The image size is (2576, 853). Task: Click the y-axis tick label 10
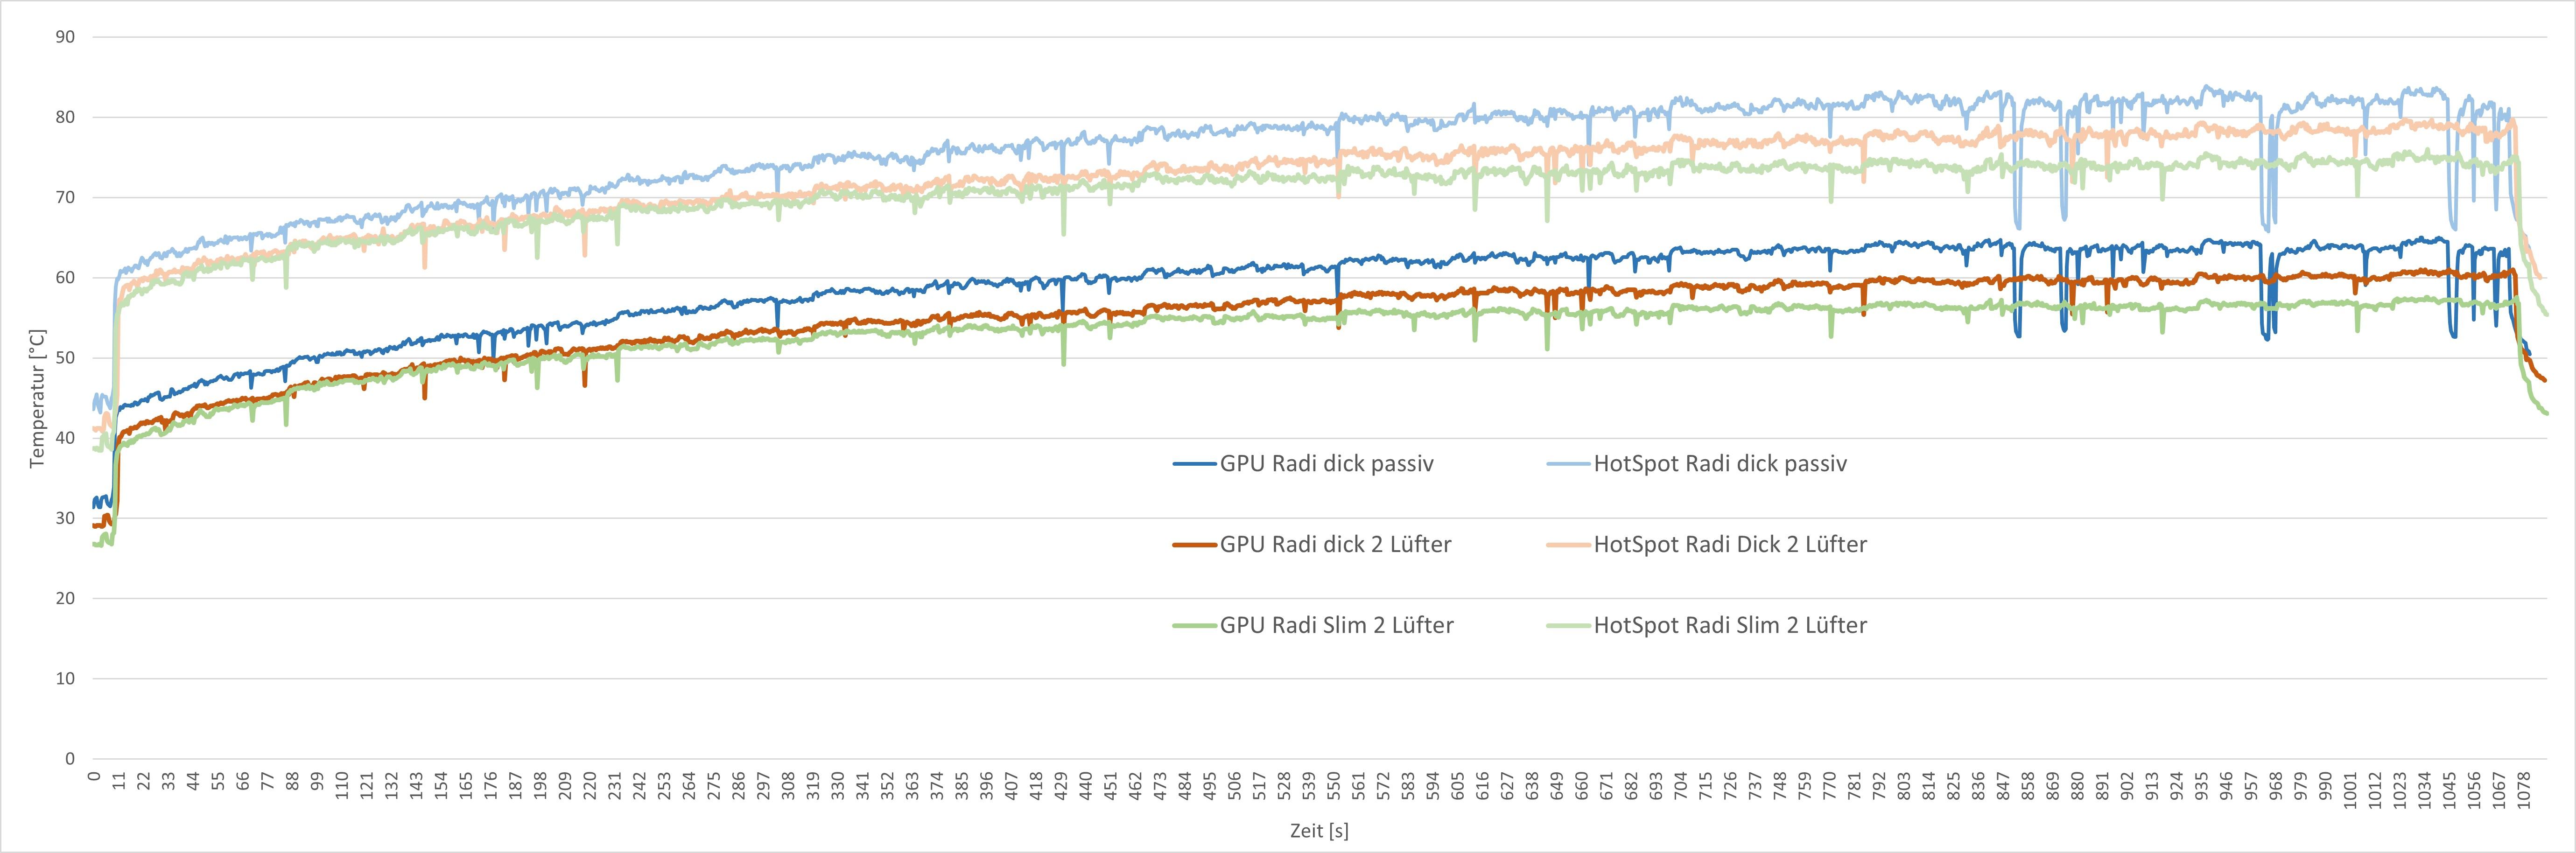tap(65, 678)
